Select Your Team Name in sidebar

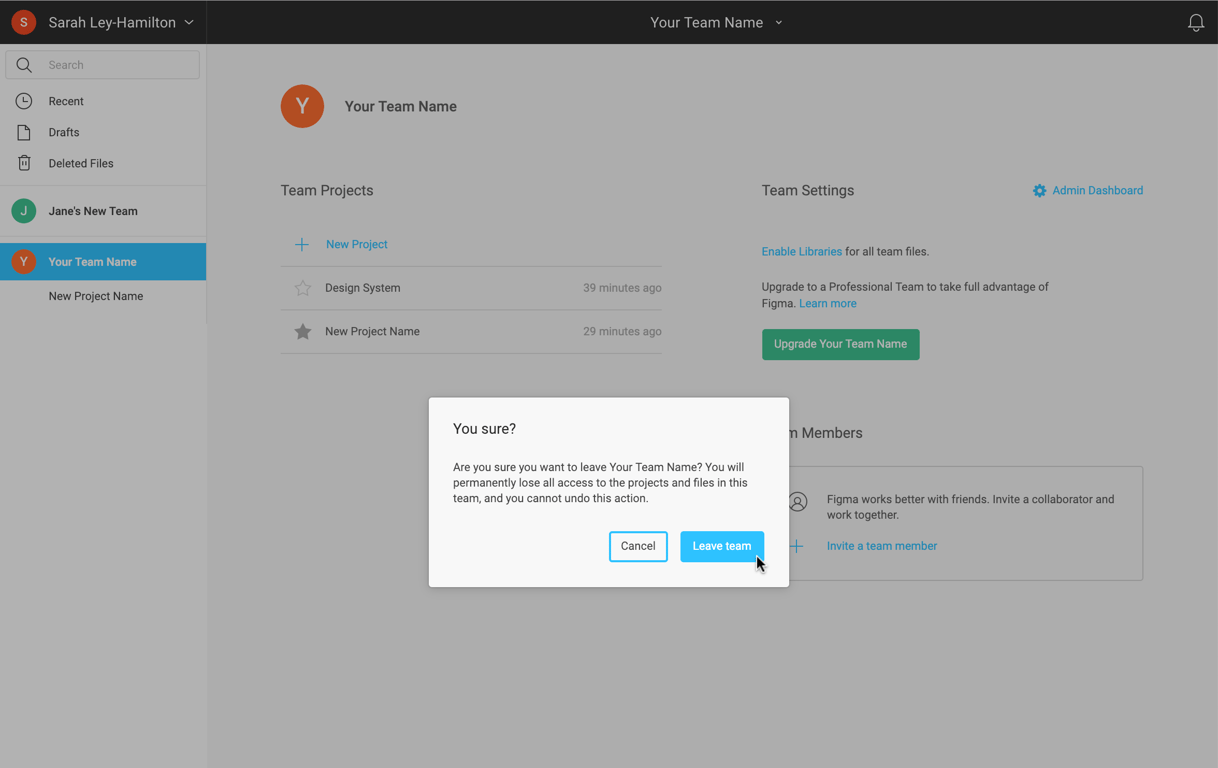tap(92, 262)
